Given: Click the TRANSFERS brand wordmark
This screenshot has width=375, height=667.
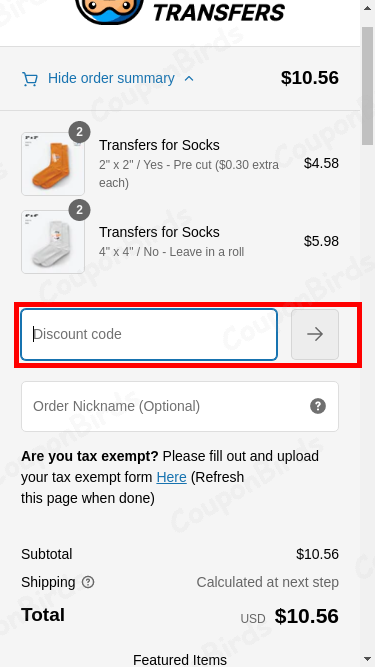Looking at the screenshot, I should 219,12.
